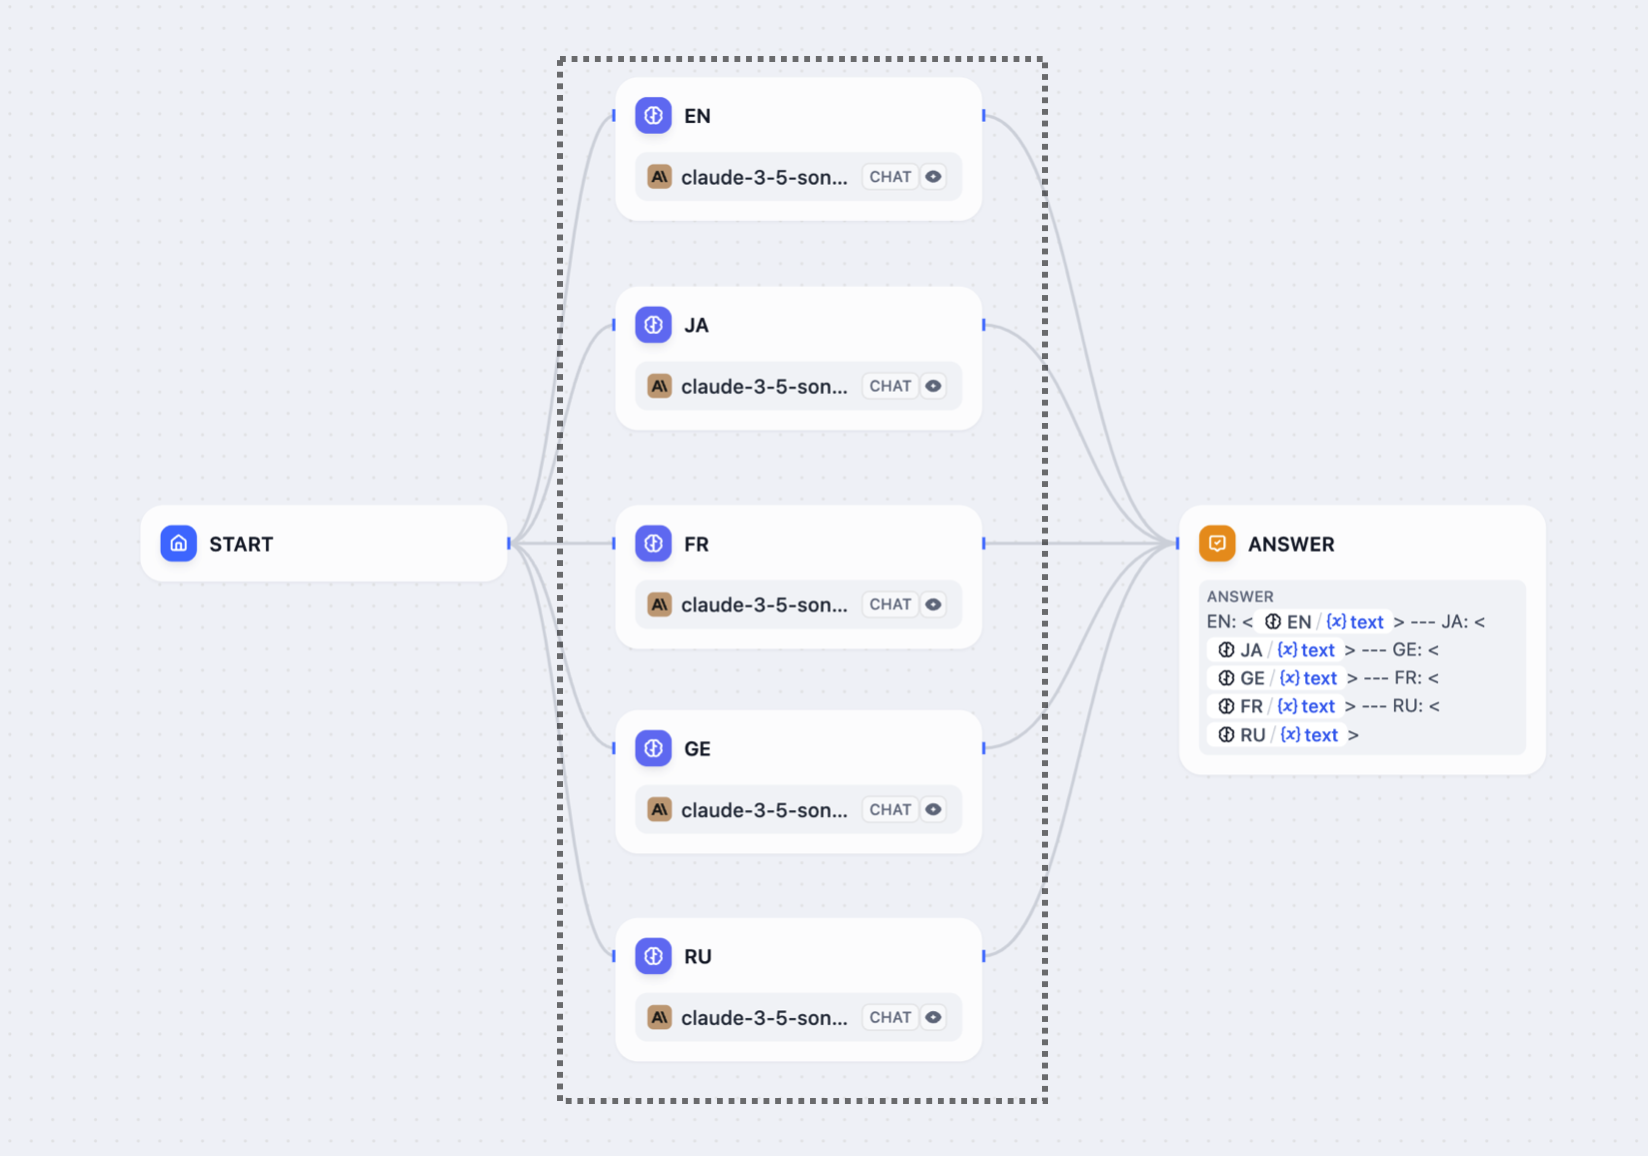Click the EN node LLM icon
This screenshot has width=1648, height=1156.
point(653,116)
